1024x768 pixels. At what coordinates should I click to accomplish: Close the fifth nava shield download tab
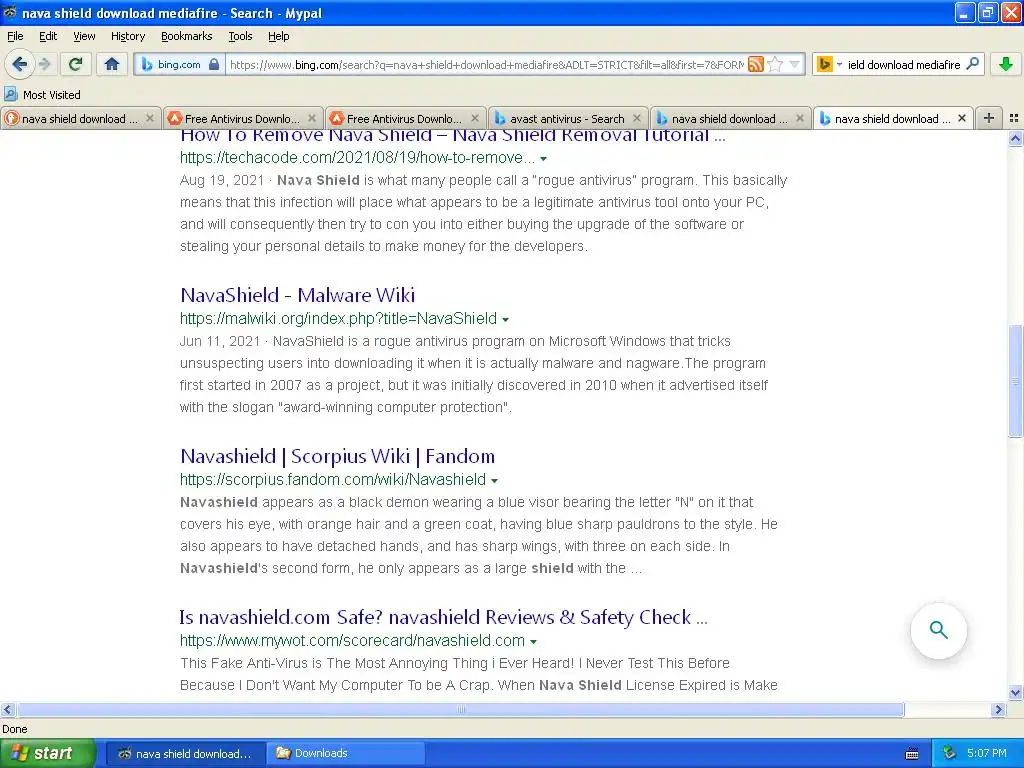(799, 118)
